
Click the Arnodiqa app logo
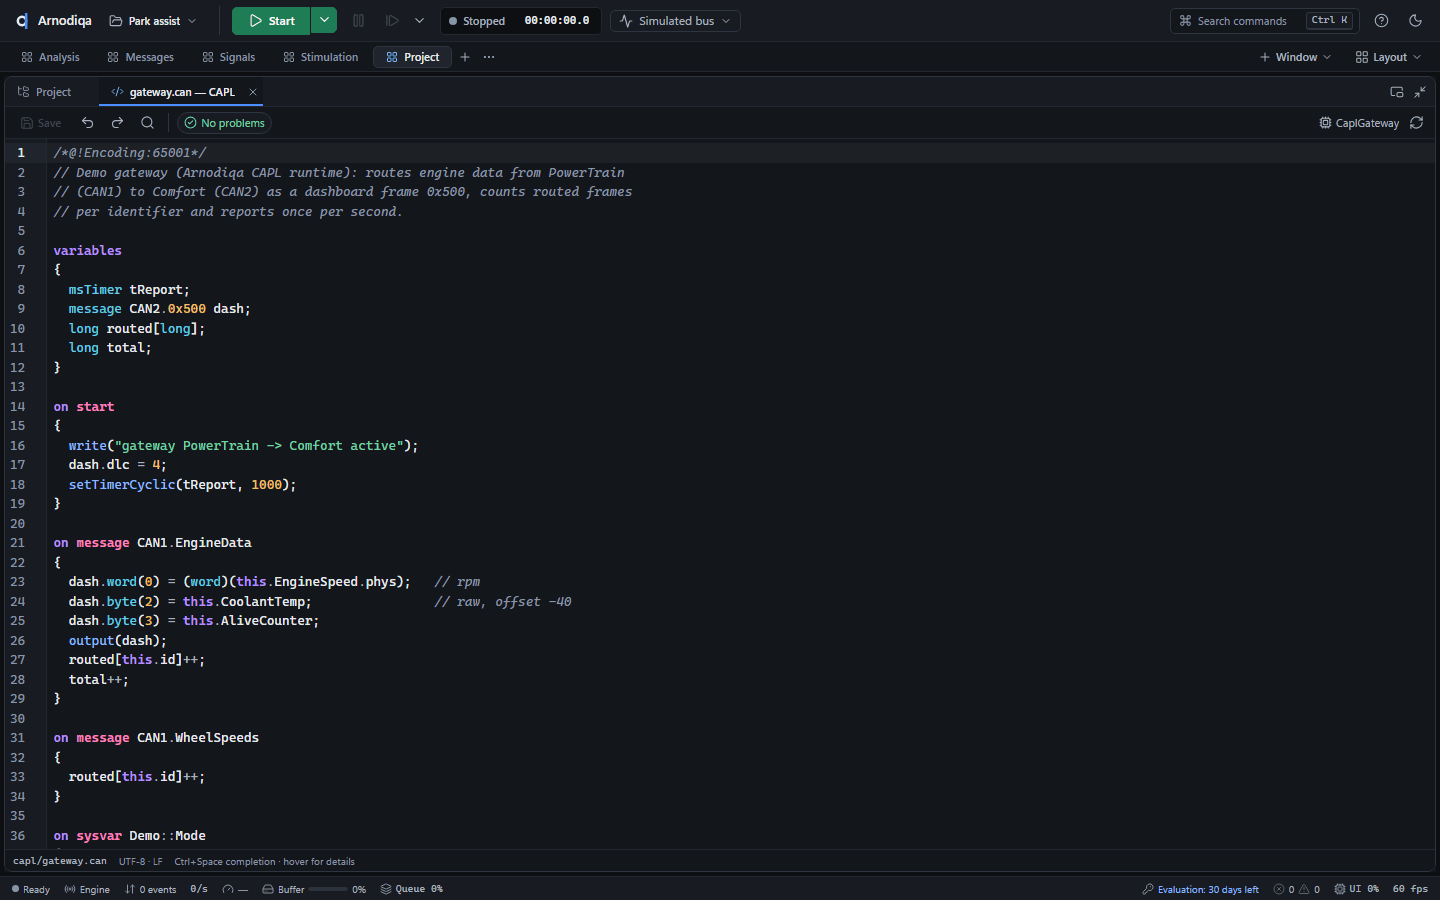pos(22,21)
